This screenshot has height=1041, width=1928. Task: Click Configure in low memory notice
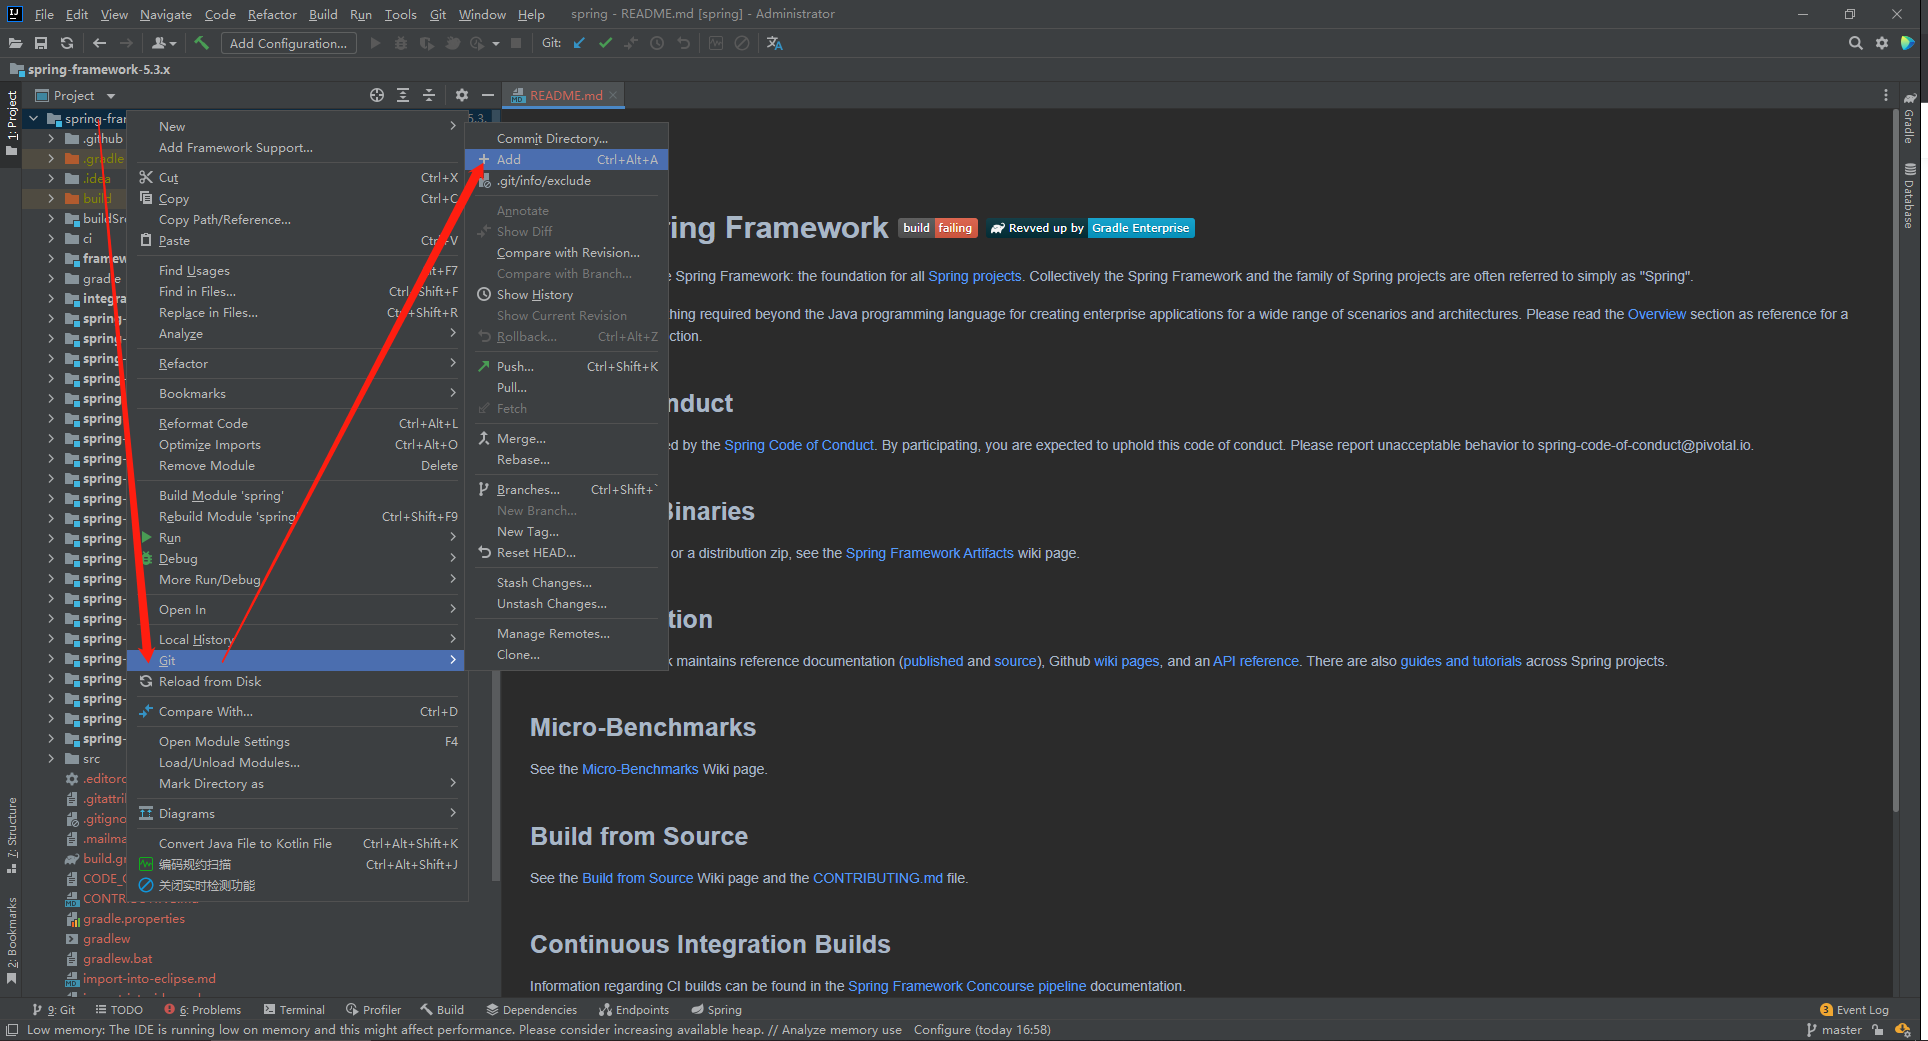(942, 1030)
